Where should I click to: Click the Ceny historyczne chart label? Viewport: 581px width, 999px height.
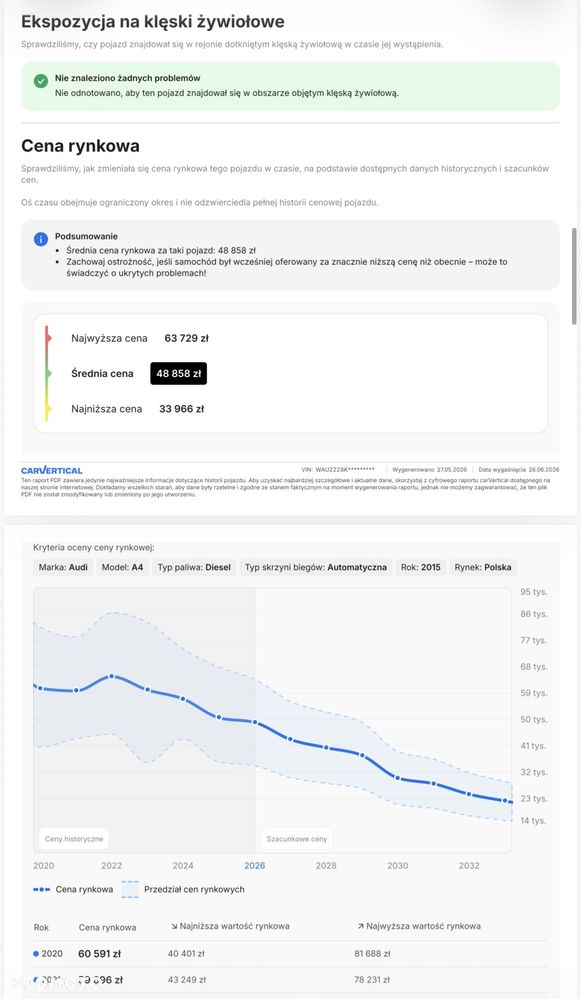[x=74, y=839]
